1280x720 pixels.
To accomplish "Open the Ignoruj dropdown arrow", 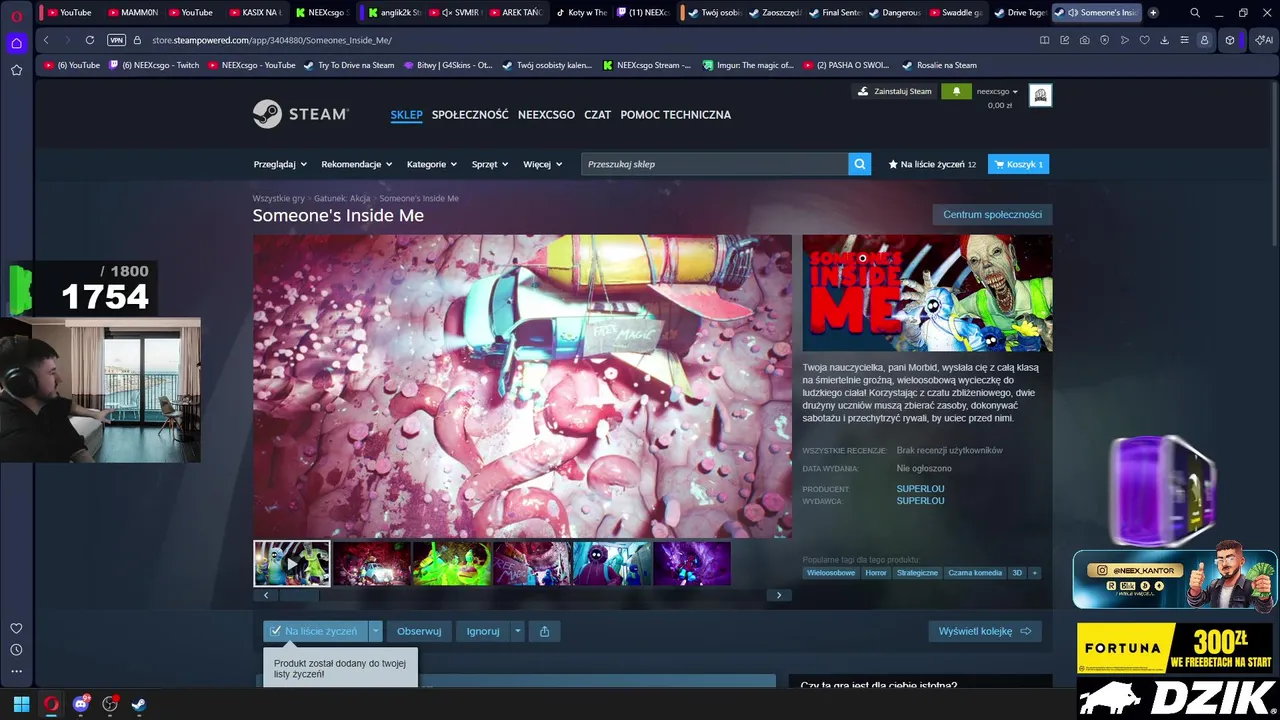I will coord(517,631).
